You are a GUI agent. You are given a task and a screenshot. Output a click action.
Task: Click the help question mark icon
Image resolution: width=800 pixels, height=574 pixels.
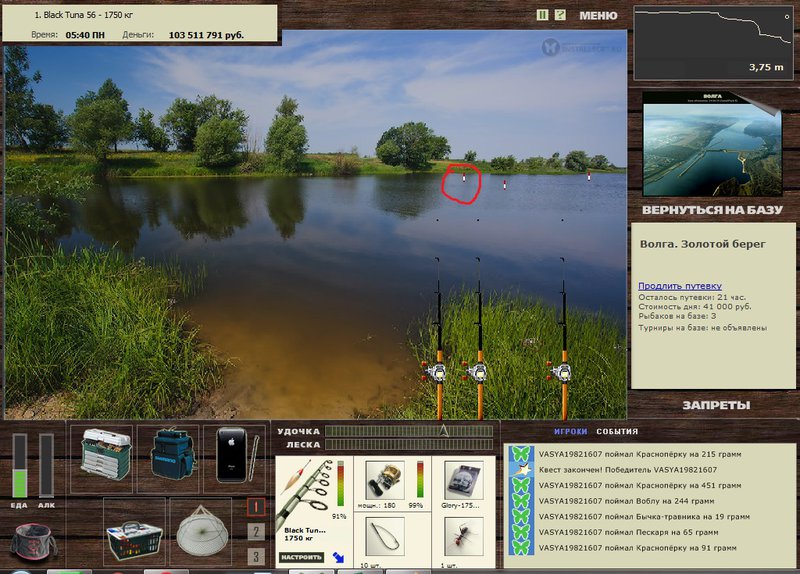click(x=560, y=16)
